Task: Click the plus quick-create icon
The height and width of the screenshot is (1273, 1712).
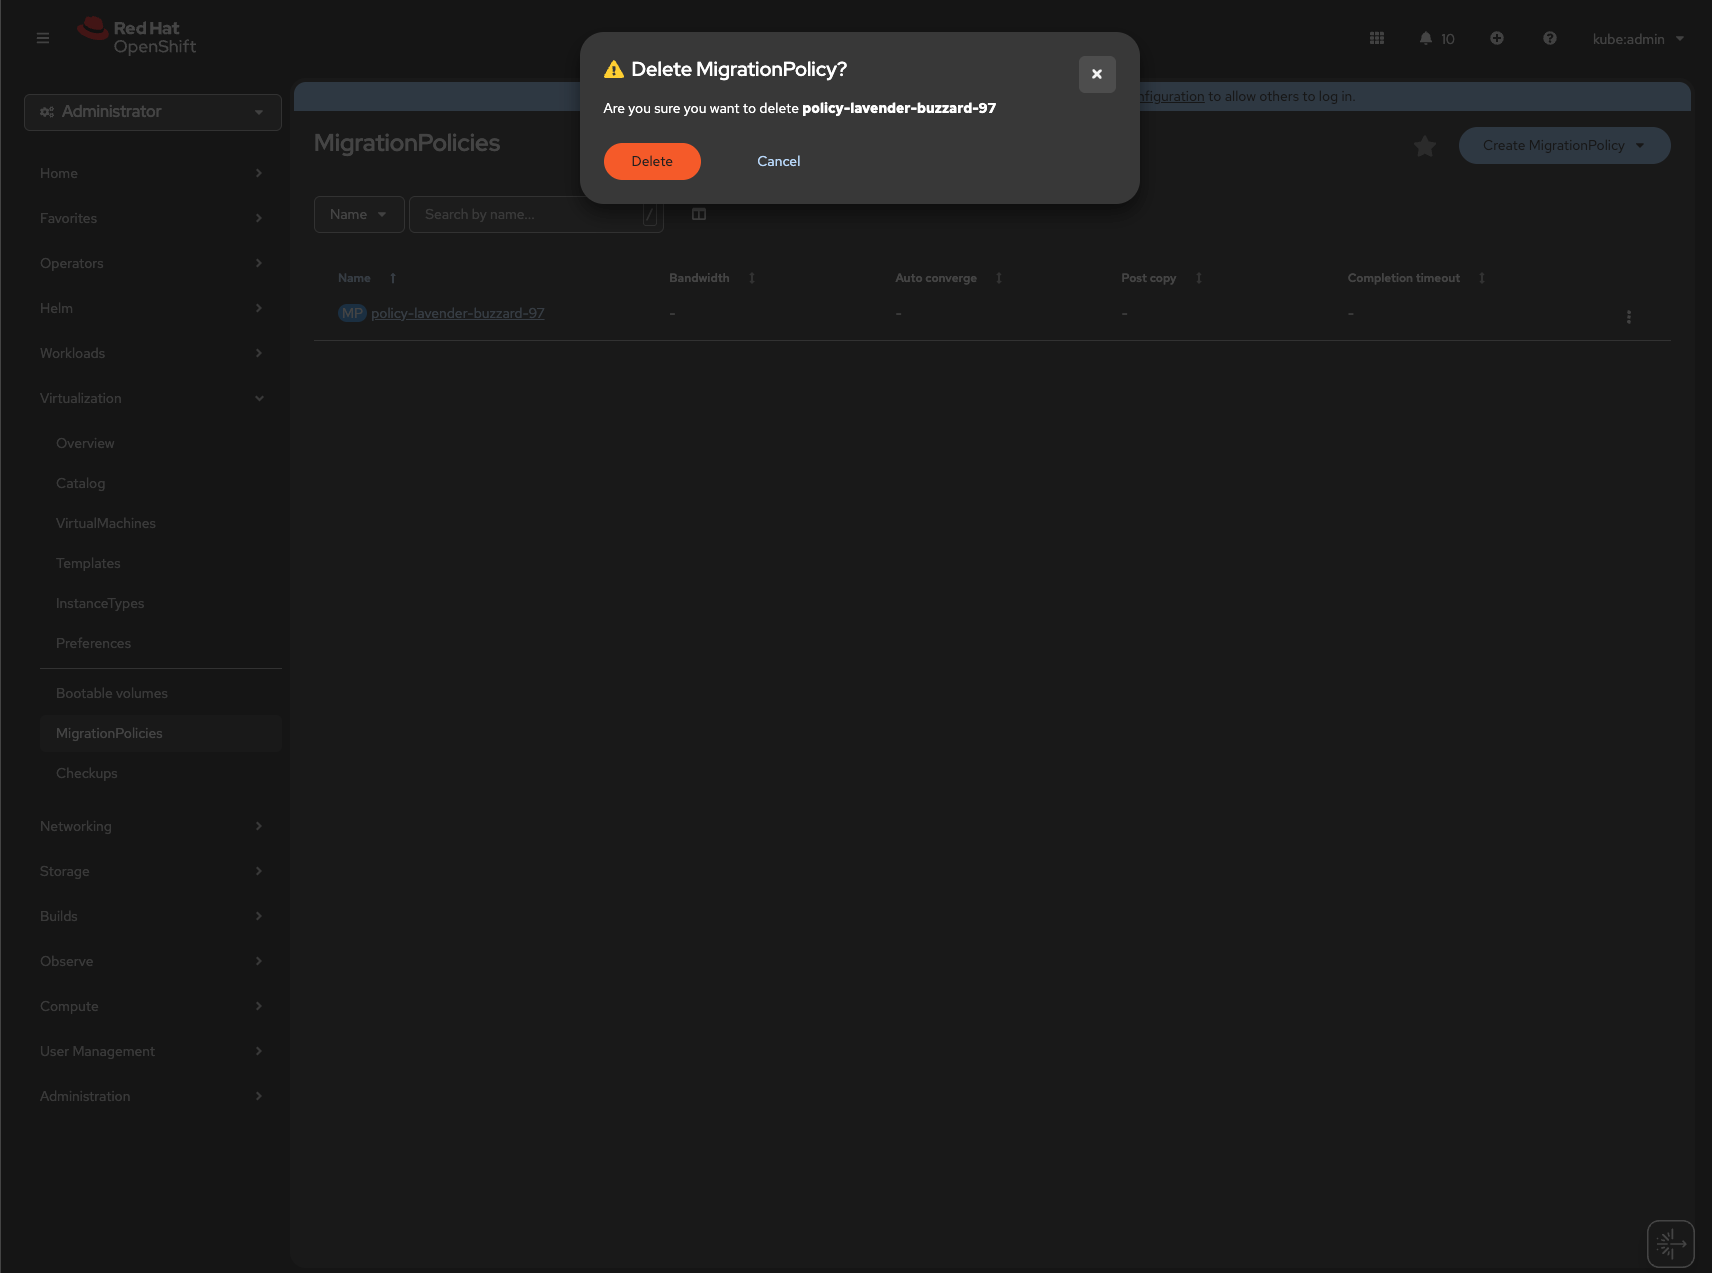Action: (x=1497, y=38)
